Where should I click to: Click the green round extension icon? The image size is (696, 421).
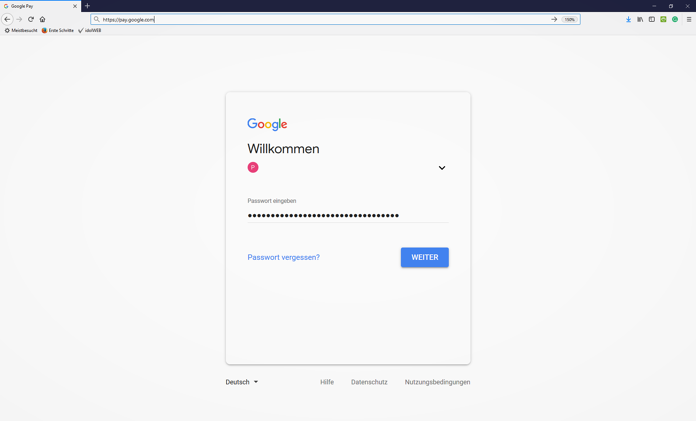tap(675, 19)
